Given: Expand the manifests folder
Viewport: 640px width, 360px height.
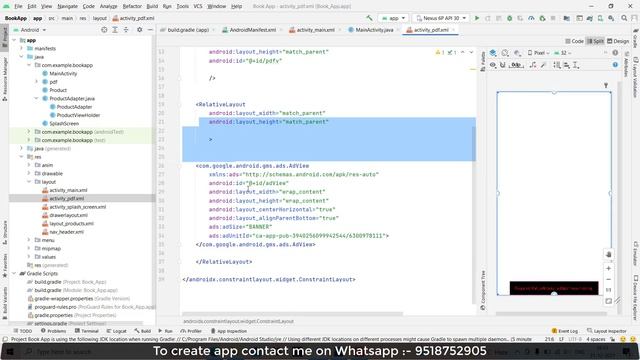Looking at the screenshot, I should coord(22,48).
